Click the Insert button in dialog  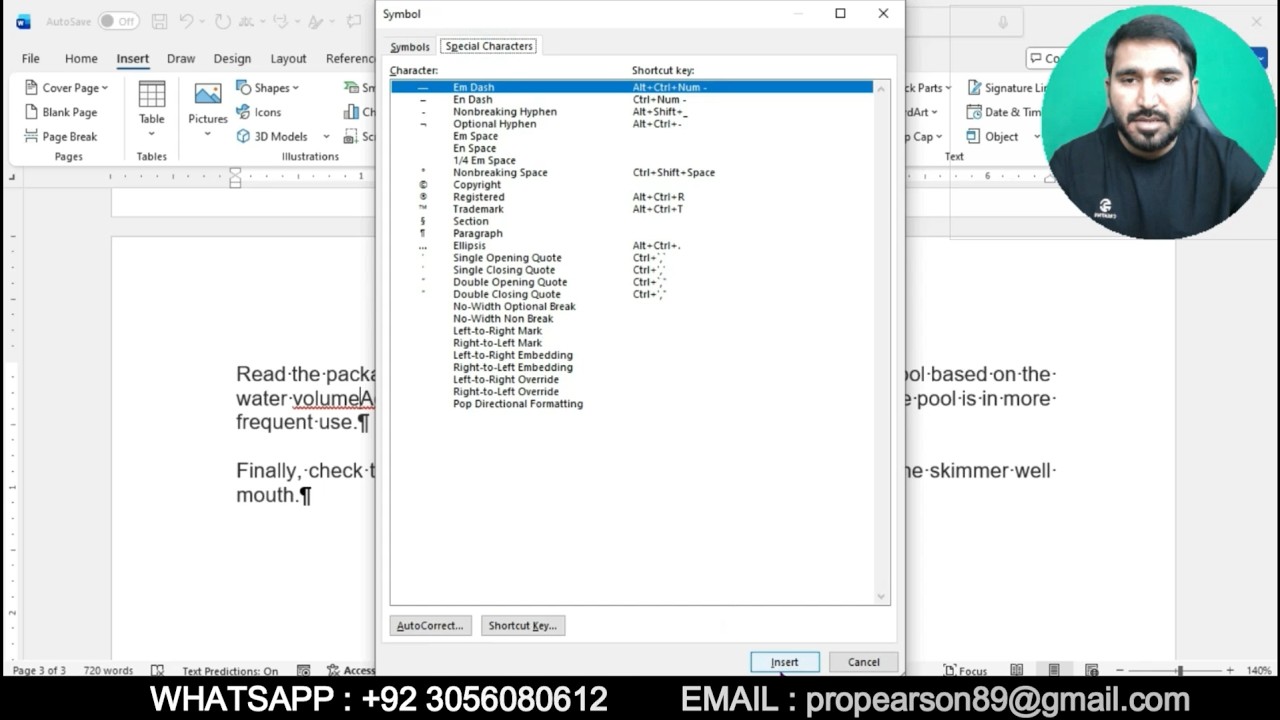click(785, 662)
